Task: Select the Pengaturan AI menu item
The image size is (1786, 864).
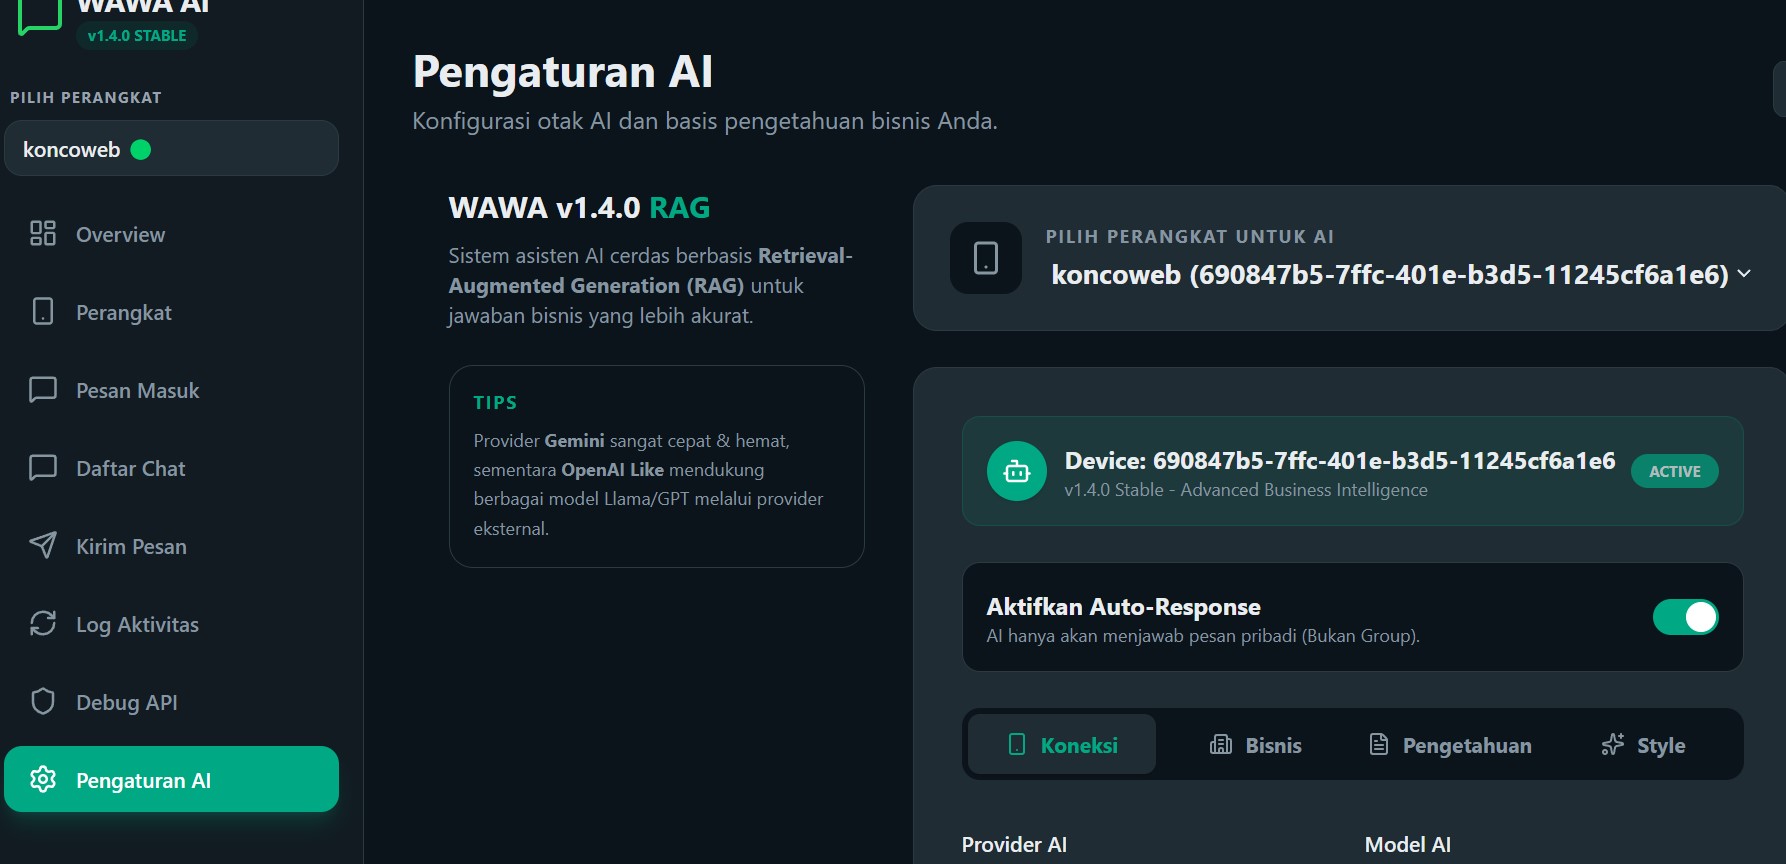Action: coord(171,779)
